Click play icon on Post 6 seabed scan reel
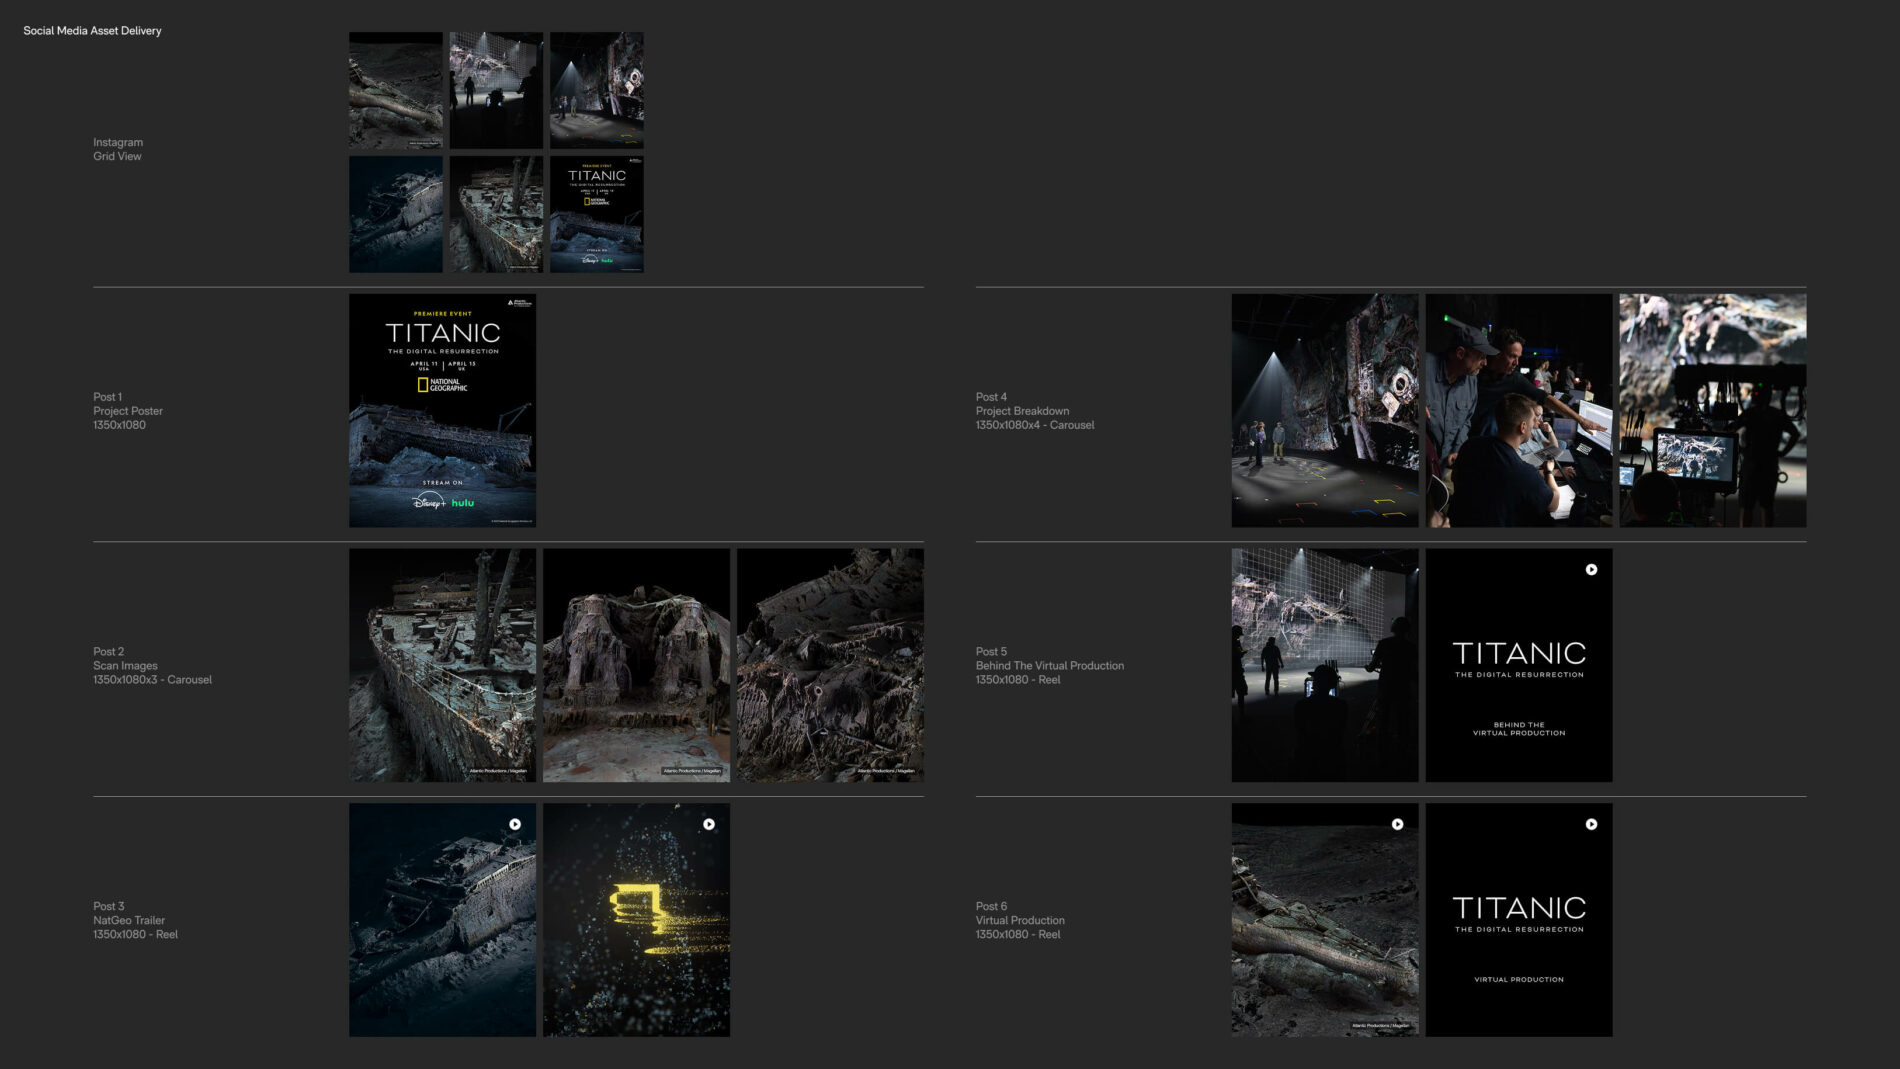This screenshot has height=1069, width=1900. pyautogui.click(x=1397, y=824)
